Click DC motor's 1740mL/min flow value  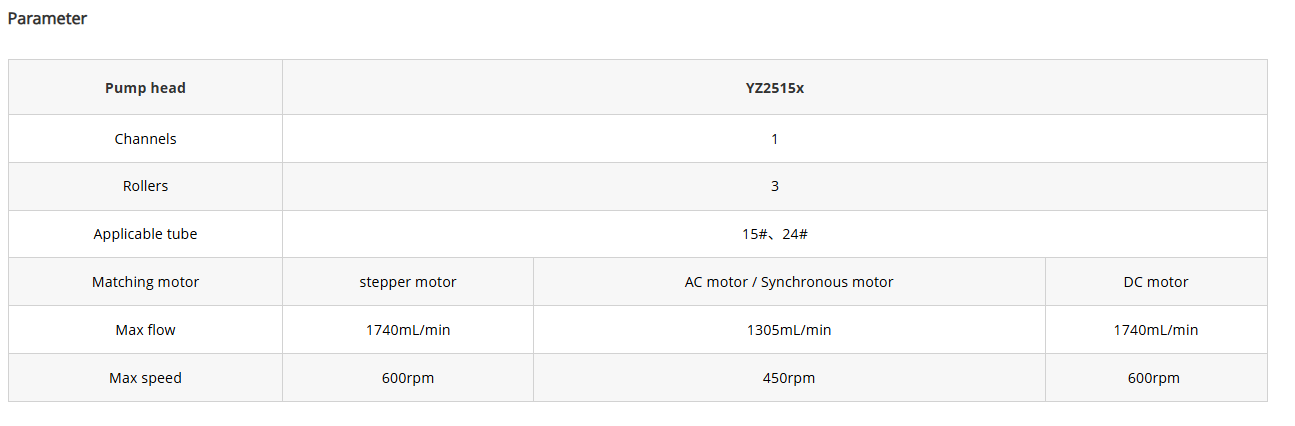click(1156, 330)
